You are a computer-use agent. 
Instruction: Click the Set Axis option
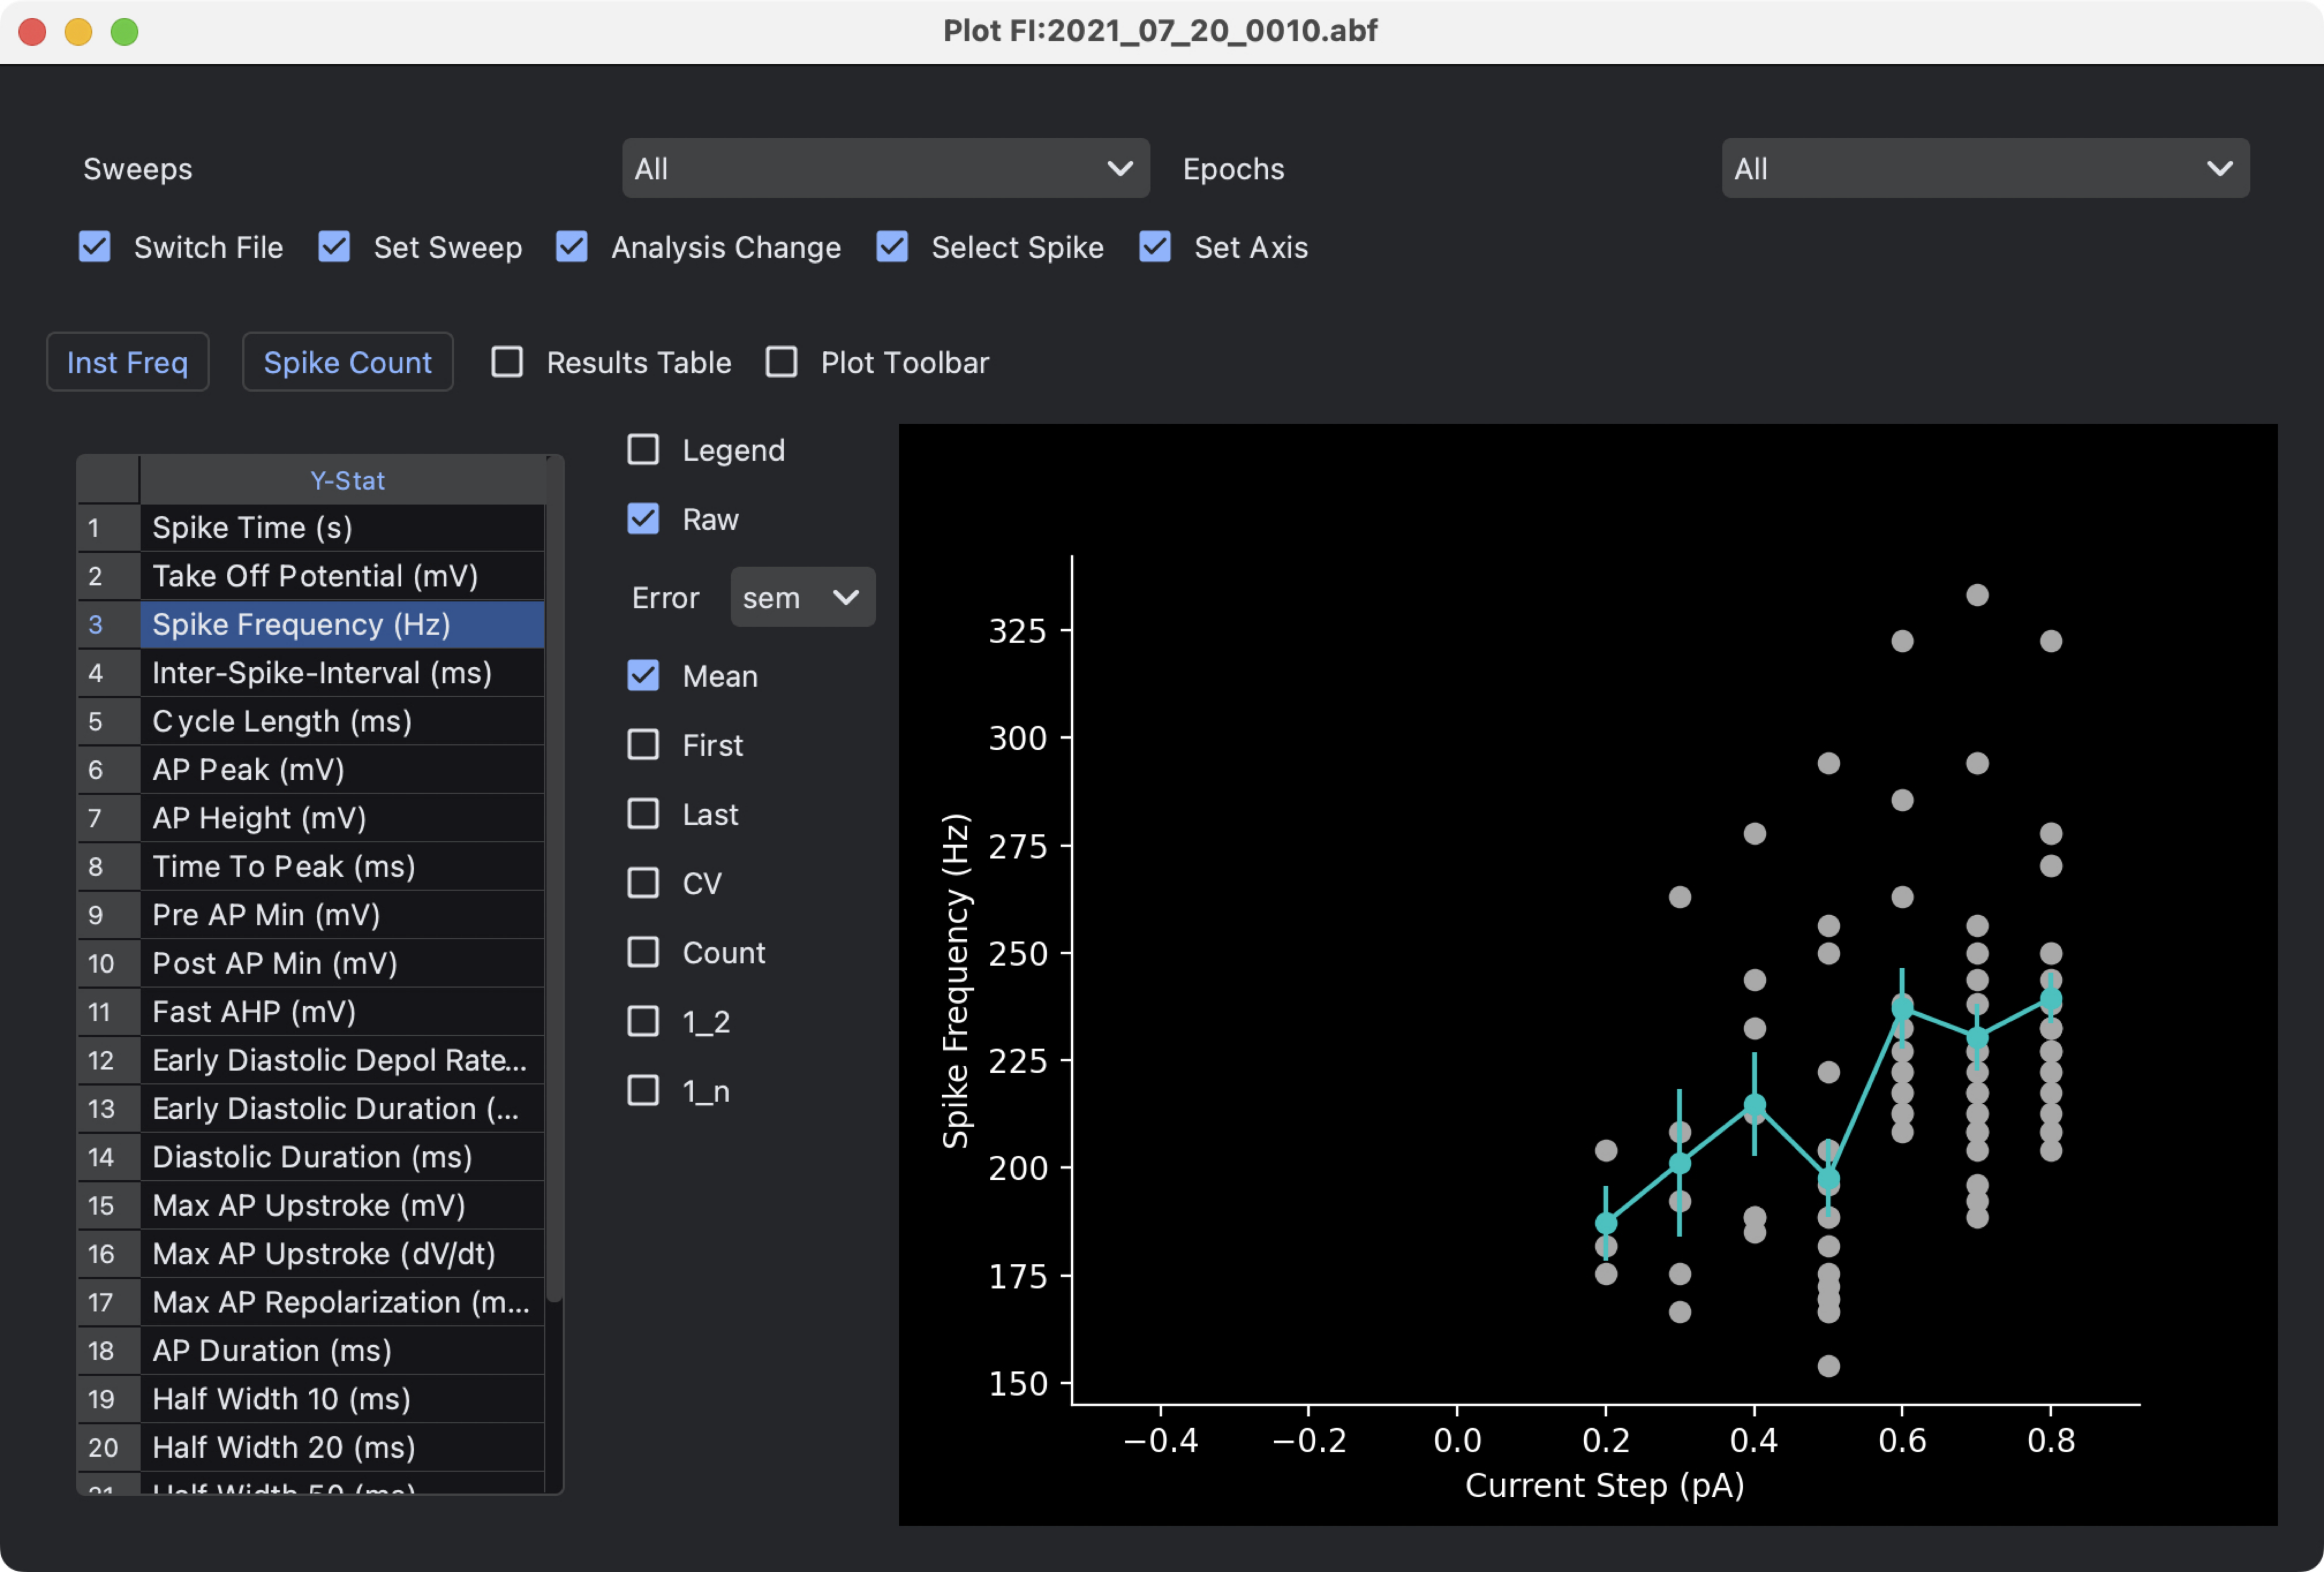tap(1153, 246)
